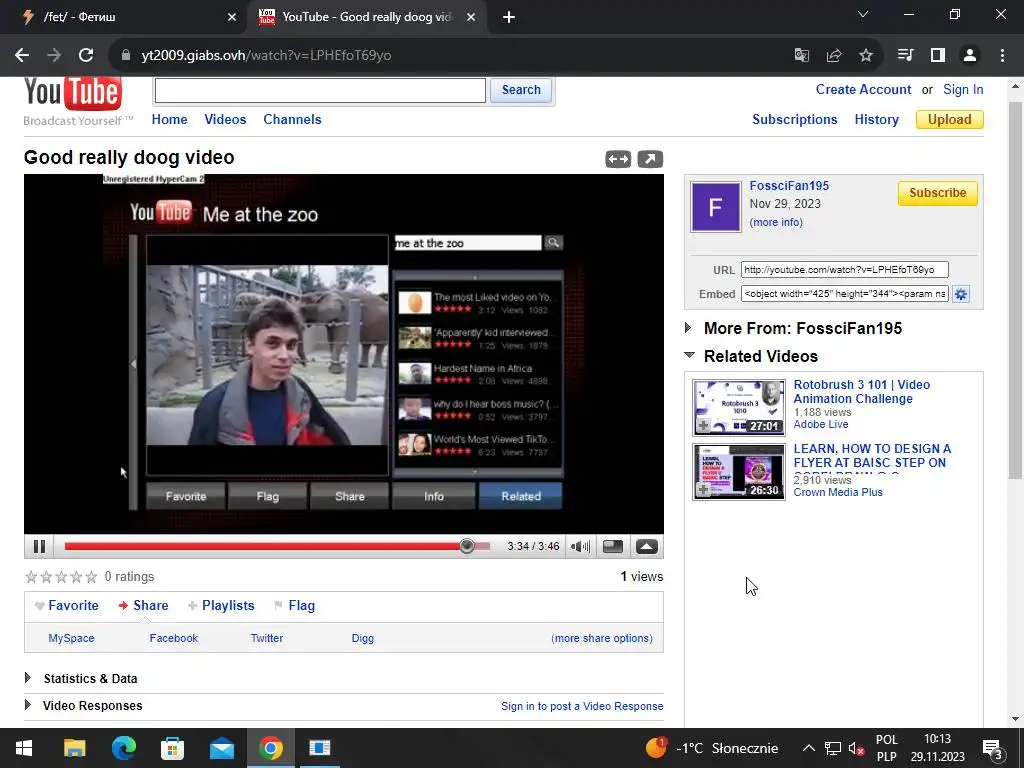This screenshot has width=1024, height=768.
Task: Click Sign in to post a Video Response
Action: (x=582, y=706)
